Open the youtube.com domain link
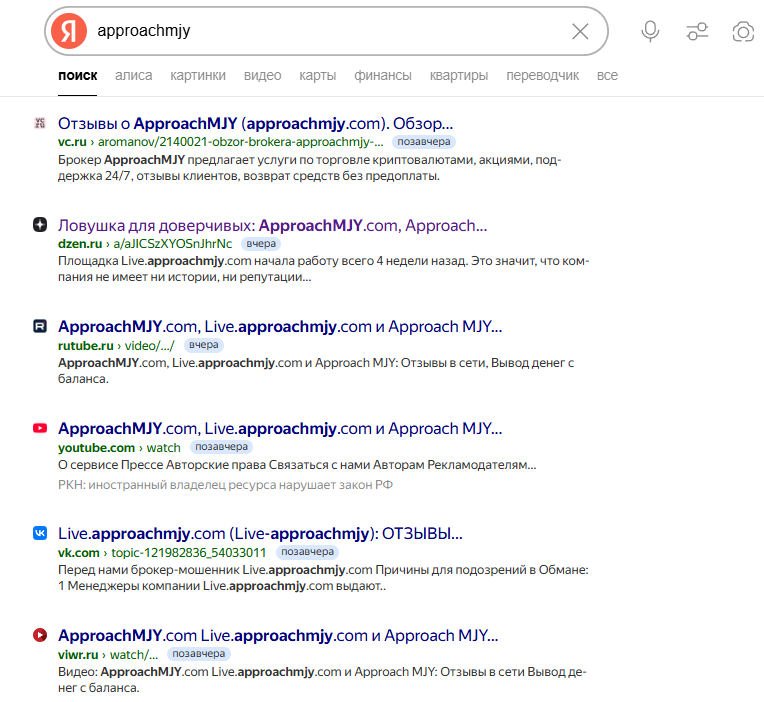 click(96, 447)
